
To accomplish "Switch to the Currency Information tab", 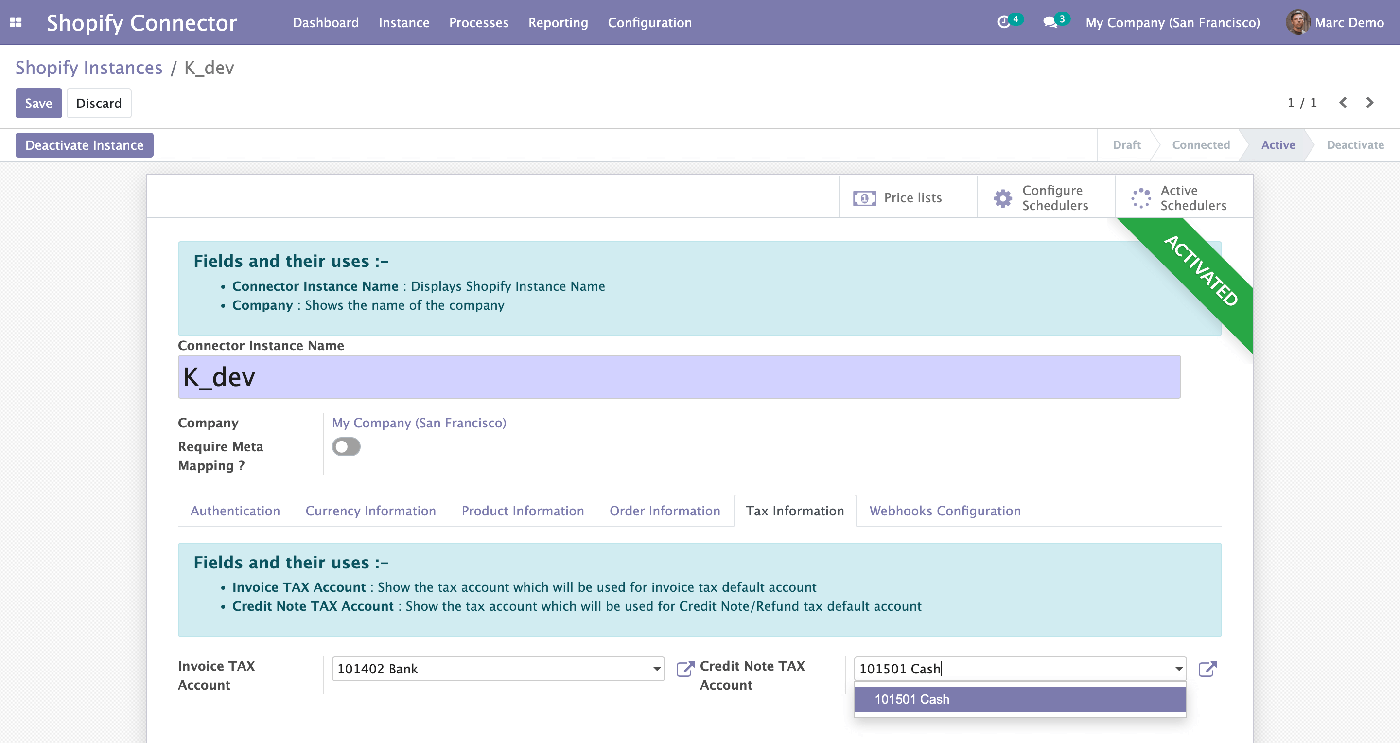I will (x=371, y=510).
